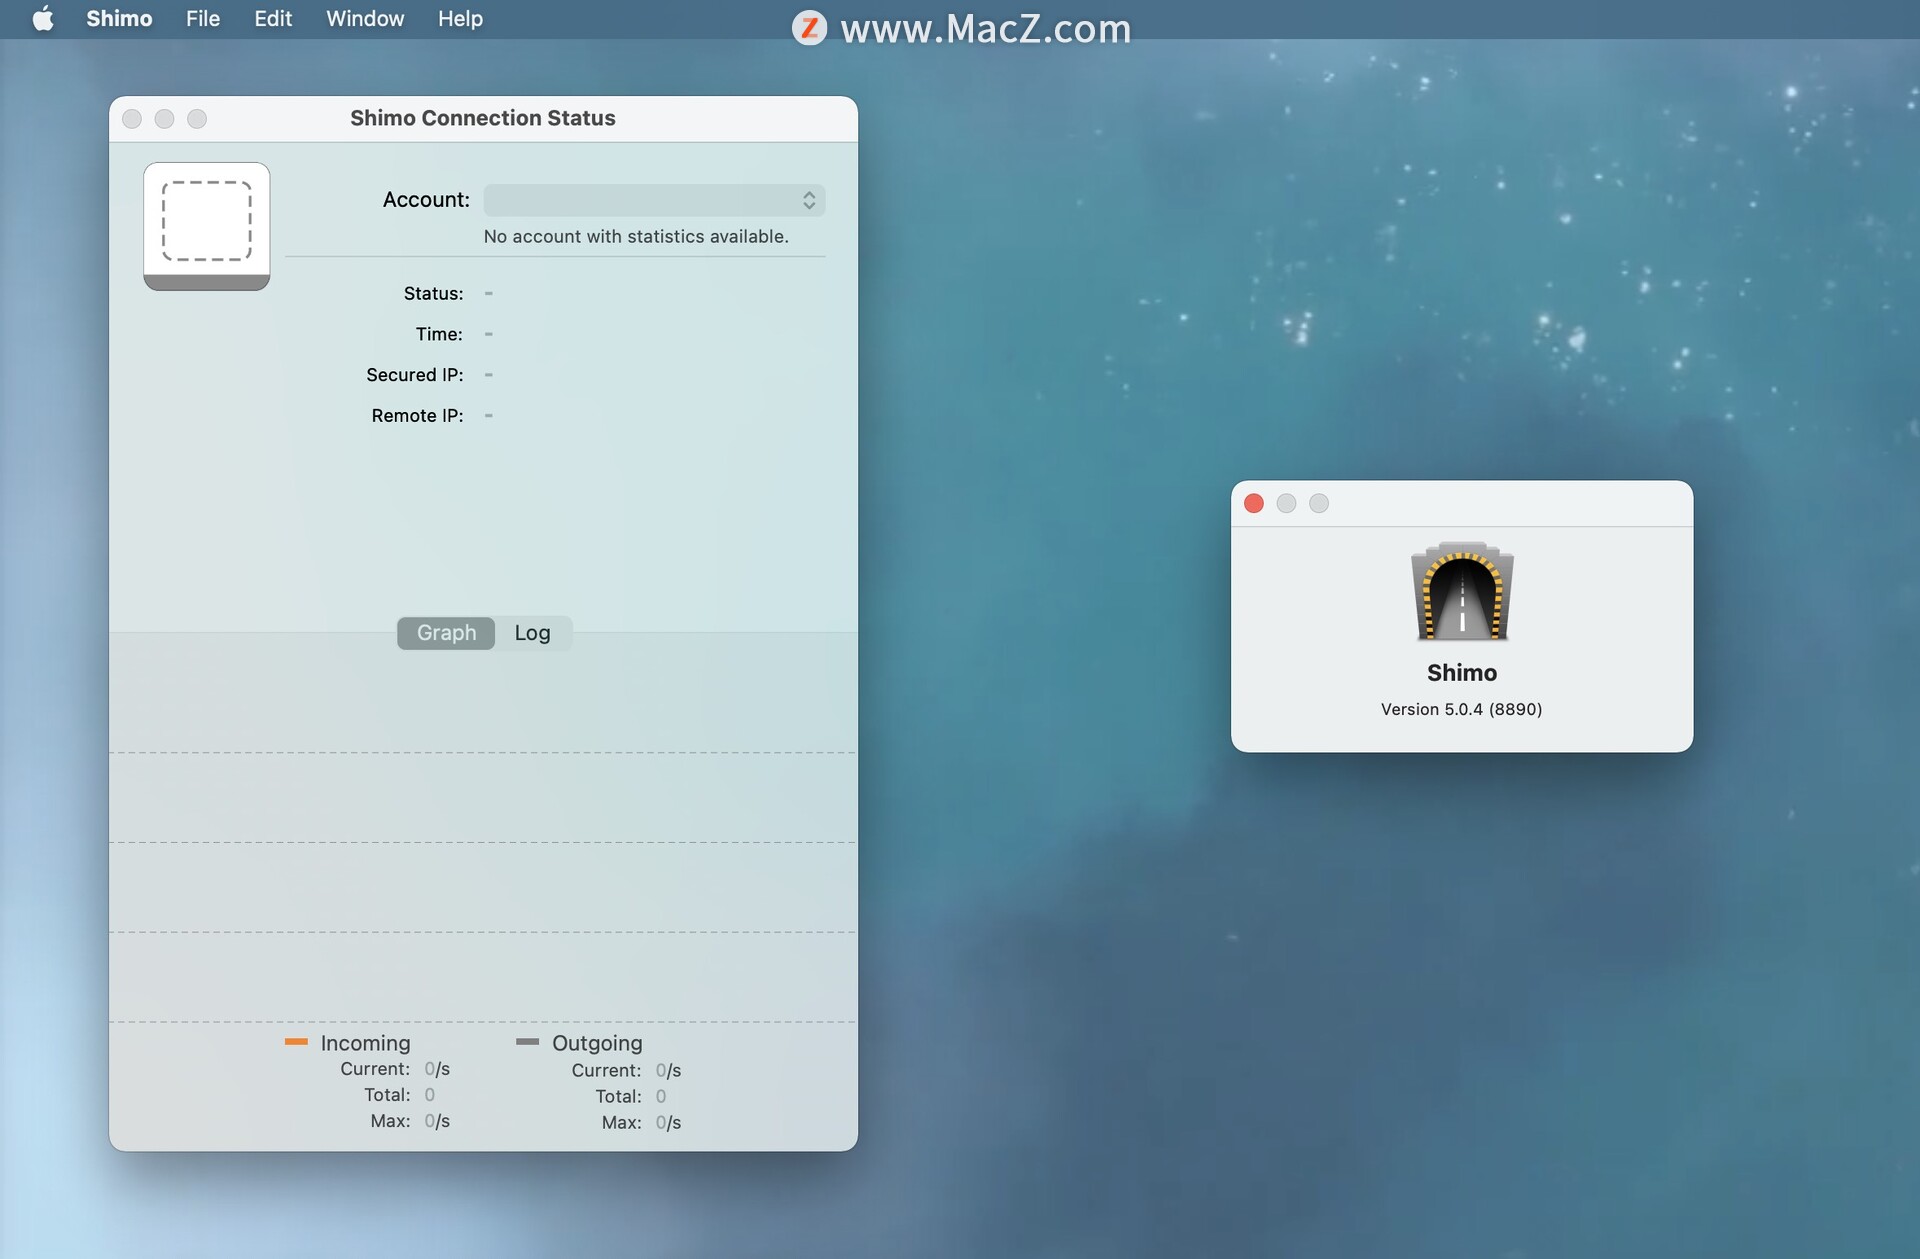Open the Help menu
The height and width of the screenshot is (1259, 1920).
pyautogui.click(x=460, y=19)
